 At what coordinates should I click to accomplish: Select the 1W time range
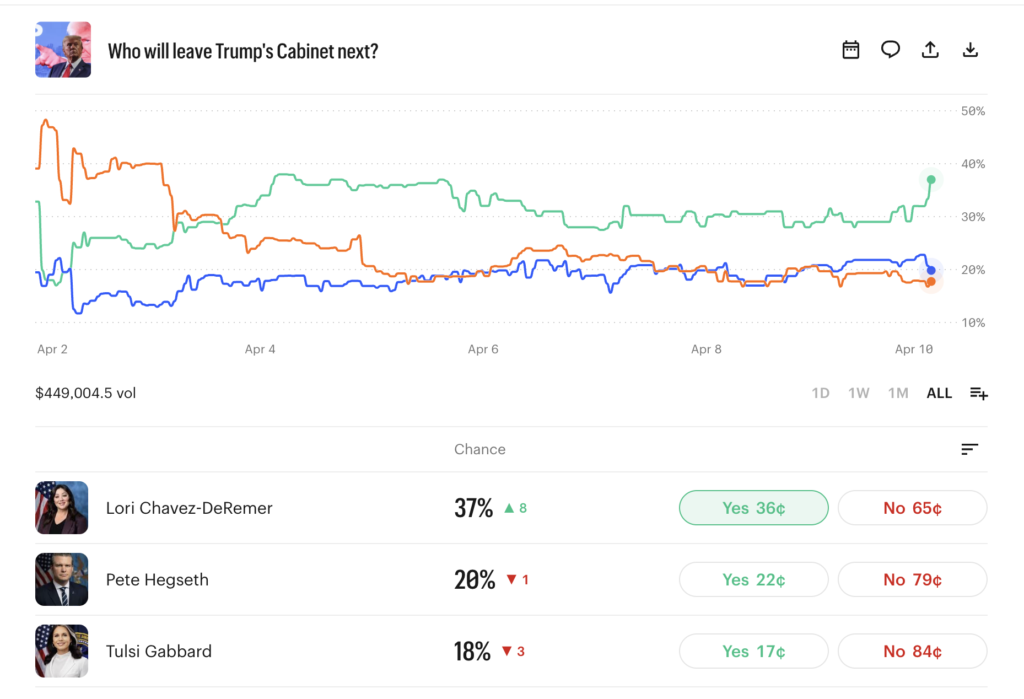[859, 393]
